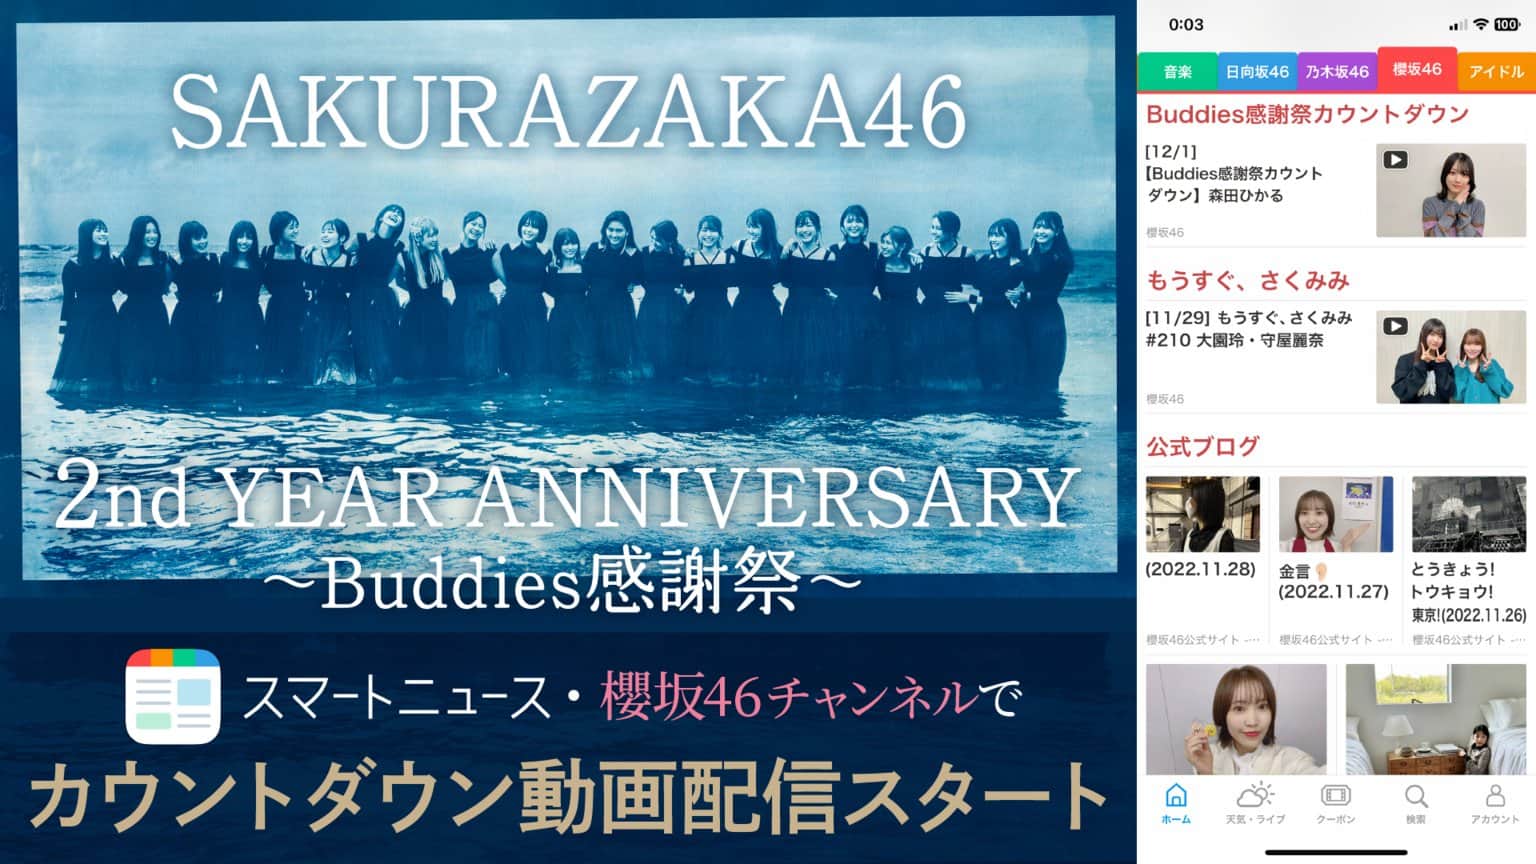Open the Account person icon
This screenshot has width=1536, height=864.
pos(1495,796)
